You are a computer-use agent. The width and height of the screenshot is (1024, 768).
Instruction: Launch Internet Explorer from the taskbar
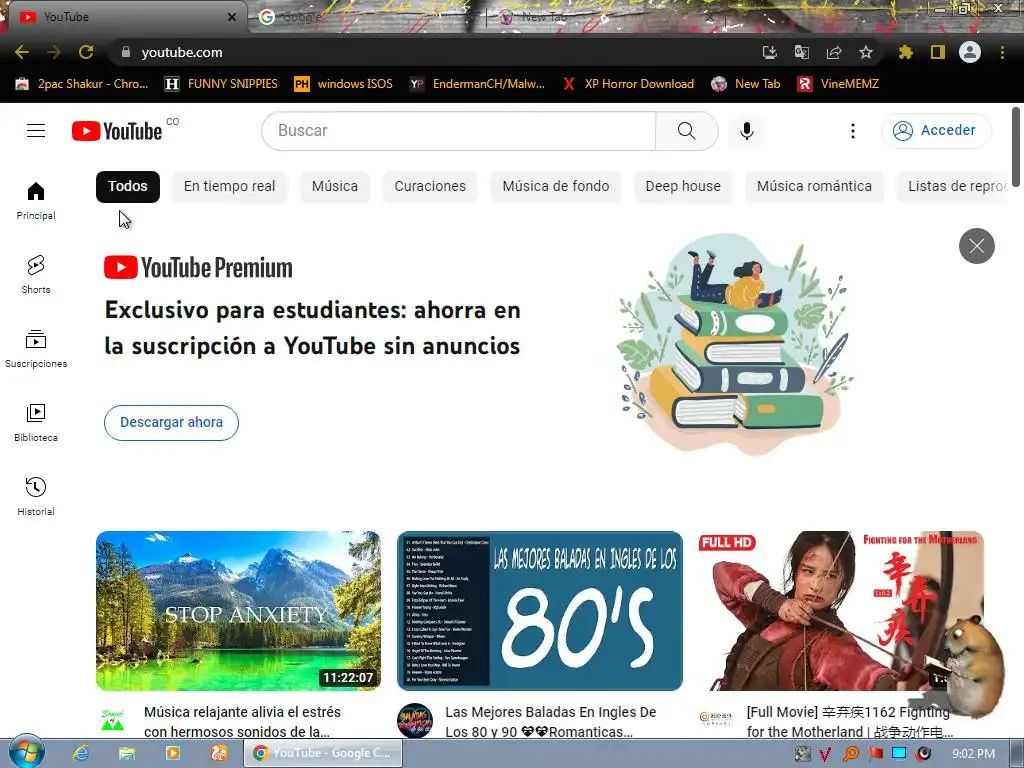pos(81,754)
